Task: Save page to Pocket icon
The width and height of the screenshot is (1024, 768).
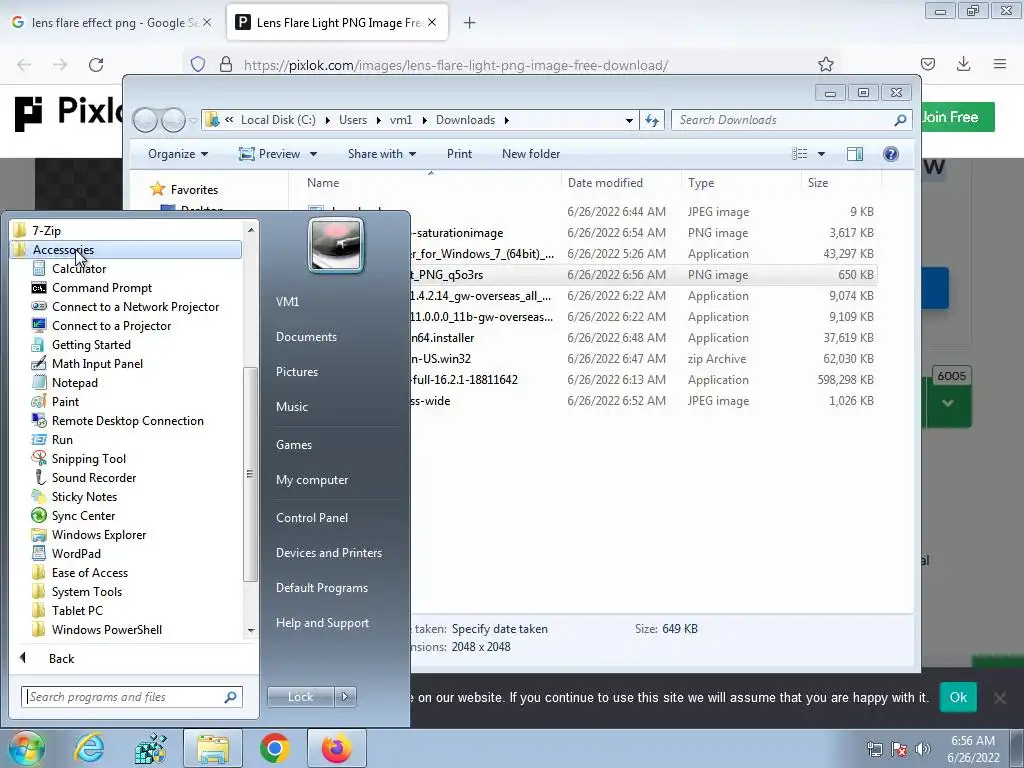Action: [927, 64]
